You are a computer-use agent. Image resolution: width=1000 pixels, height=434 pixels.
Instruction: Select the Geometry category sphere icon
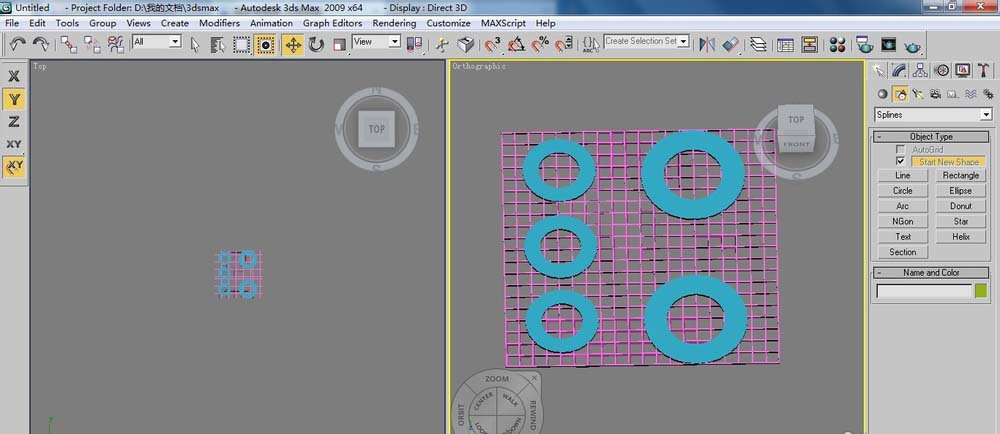883,94
